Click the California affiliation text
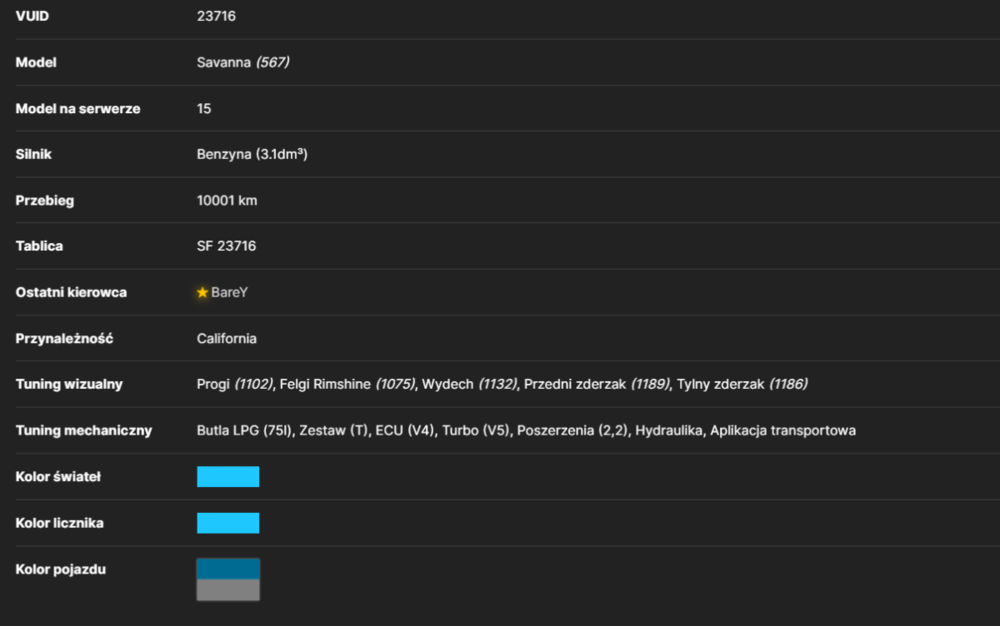The image size is (1000, 626). 226,338
